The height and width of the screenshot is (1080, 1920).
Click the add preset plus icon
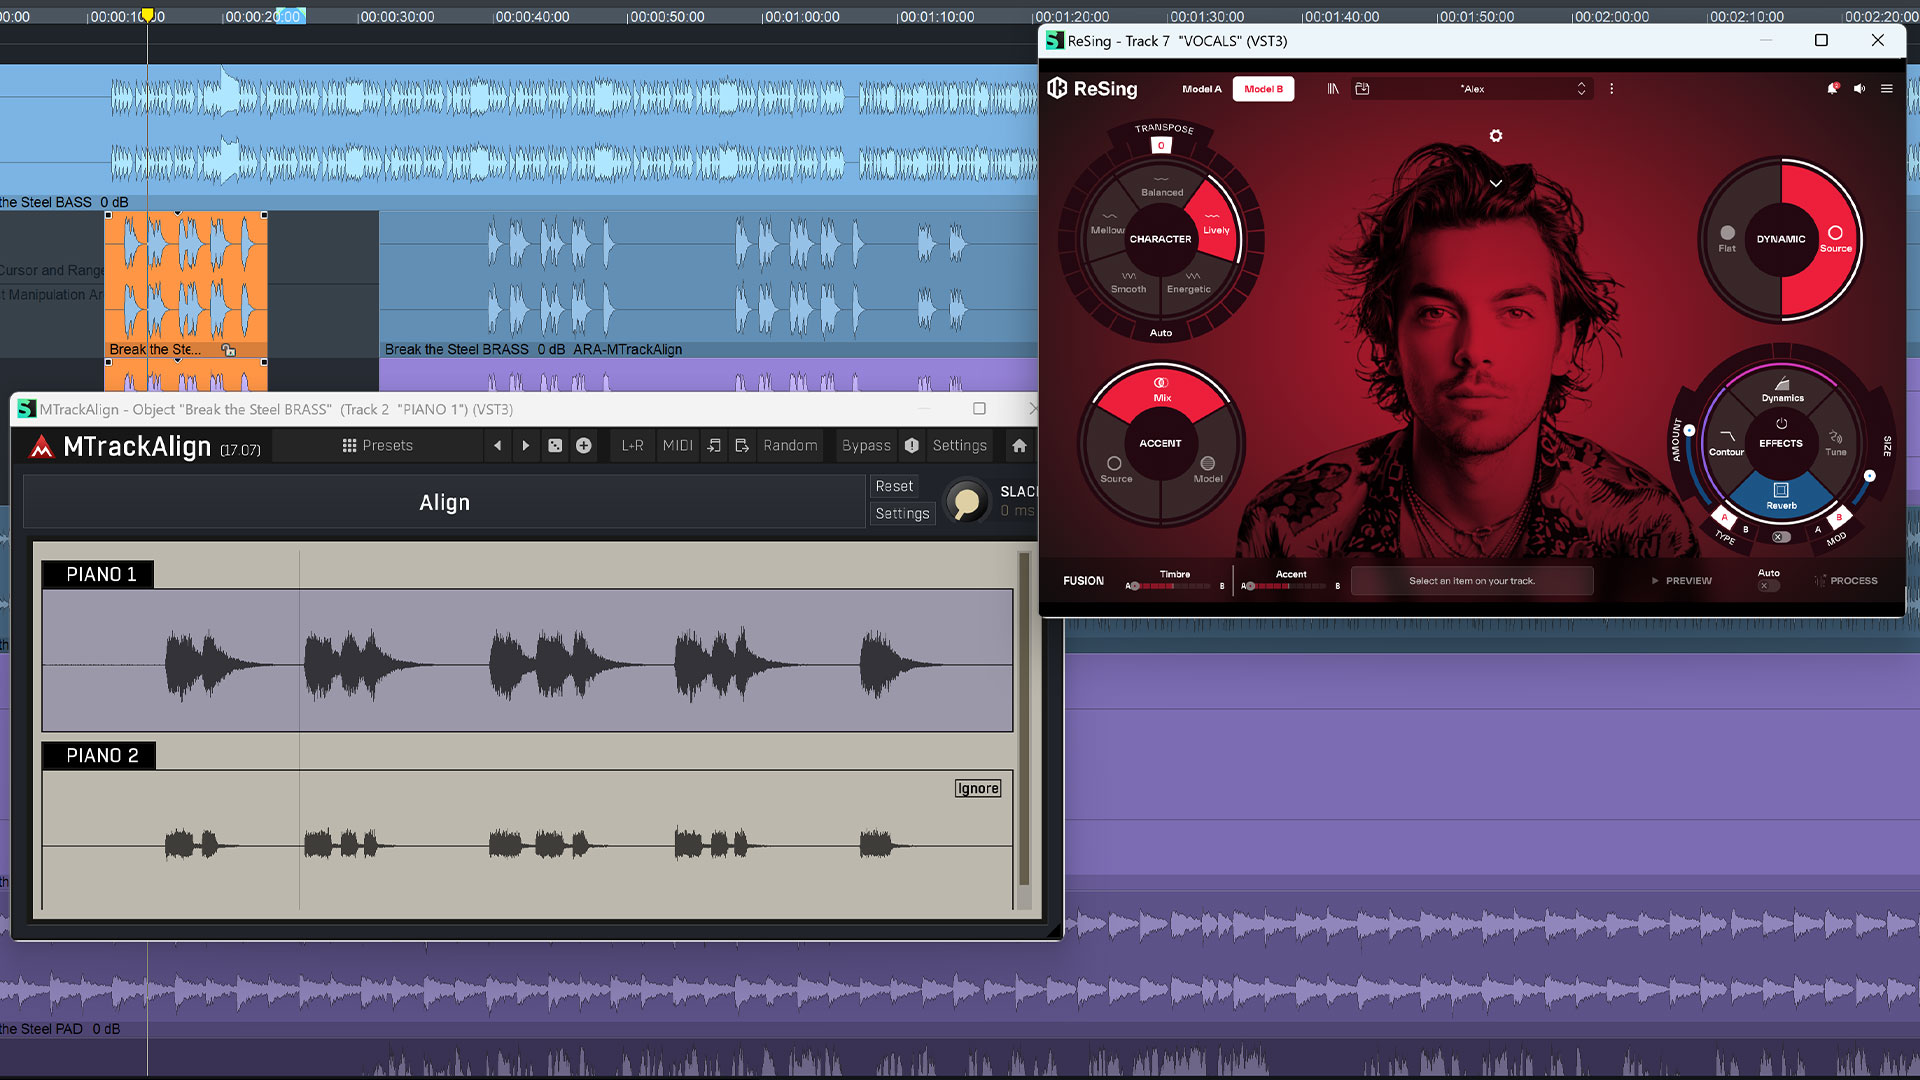[x=584, y=446]
